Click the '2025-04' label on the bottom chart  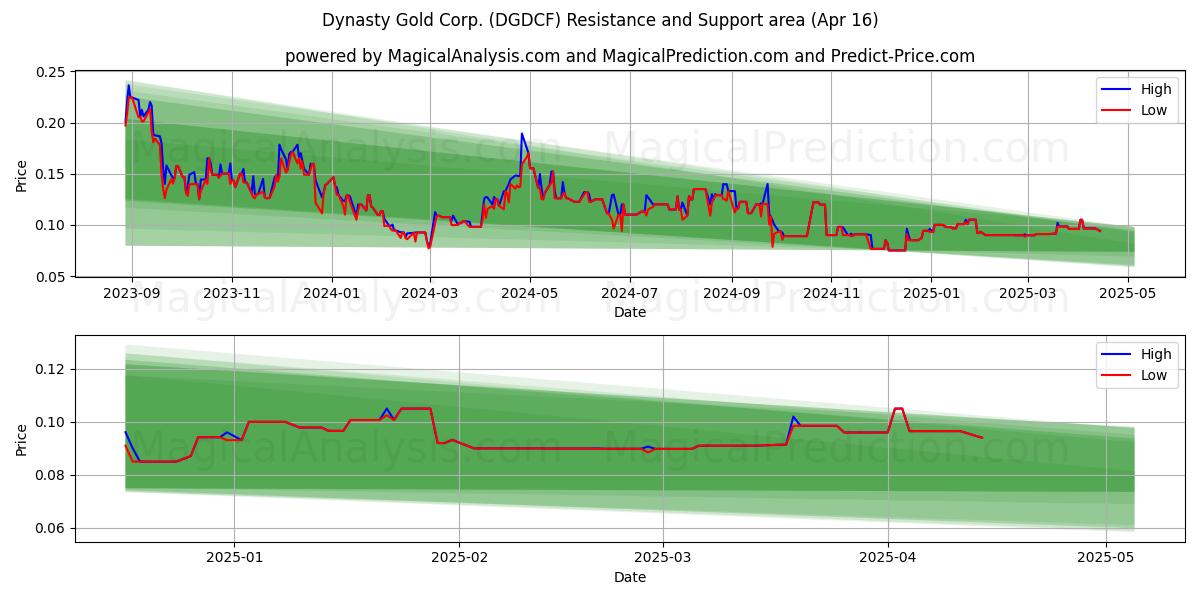click(889, 559)
